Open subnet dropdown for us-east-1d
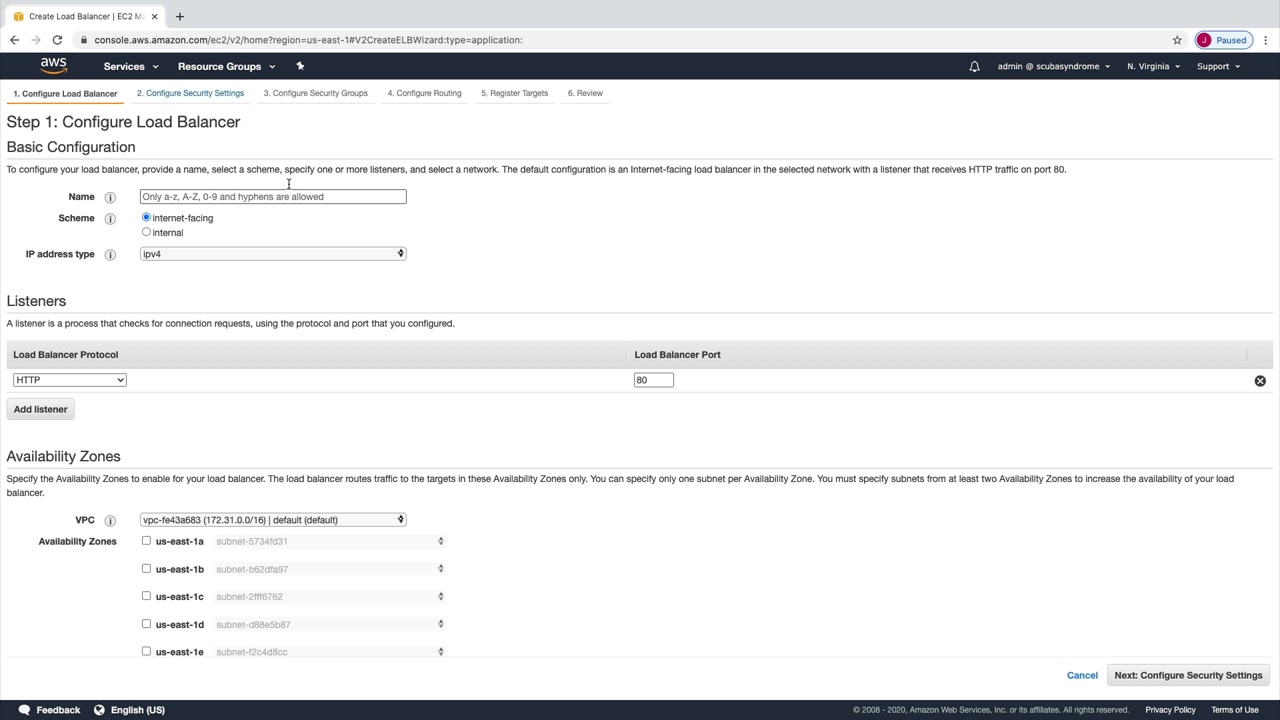This screenshot has width=1280, height=720. coord(329,625)
